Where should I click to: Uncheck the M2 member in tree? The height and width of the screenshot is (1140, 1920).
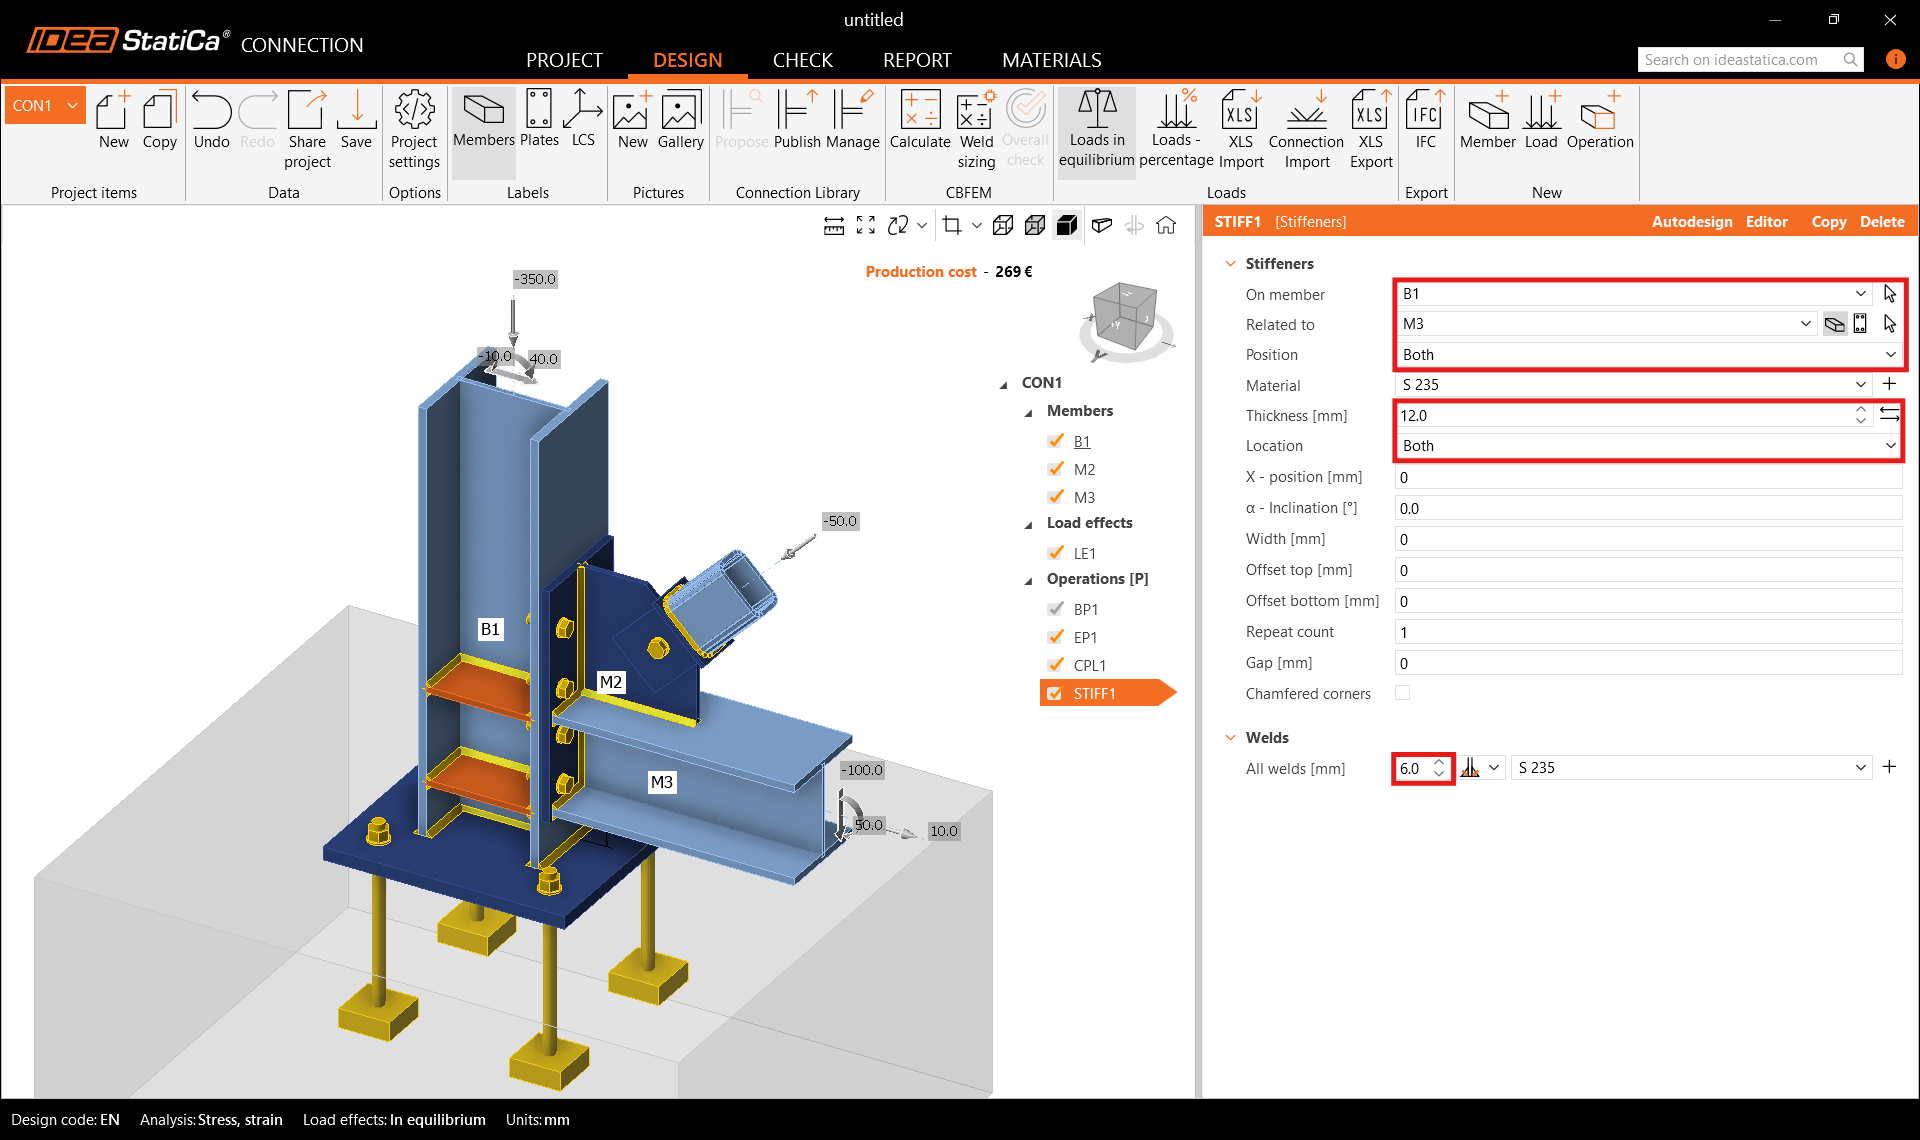(x=1056, y=469)
